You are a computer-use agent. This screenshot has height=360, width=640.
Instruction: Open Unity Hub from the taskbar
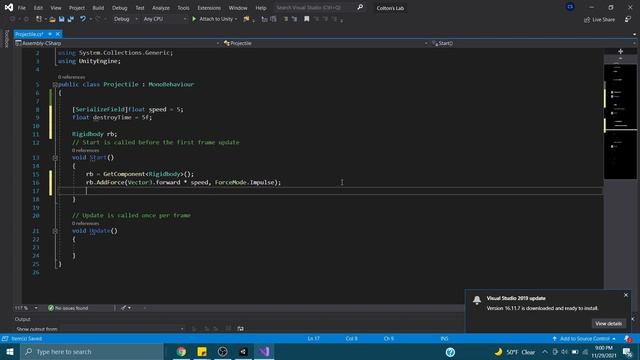(243, 352)
